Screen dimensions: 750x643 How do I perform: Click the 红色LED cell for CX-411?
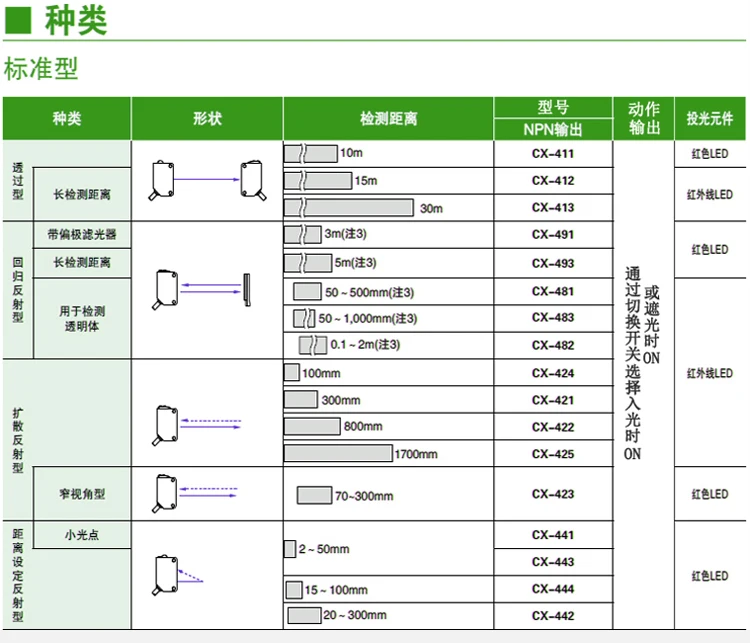click(x=710, y=154)
